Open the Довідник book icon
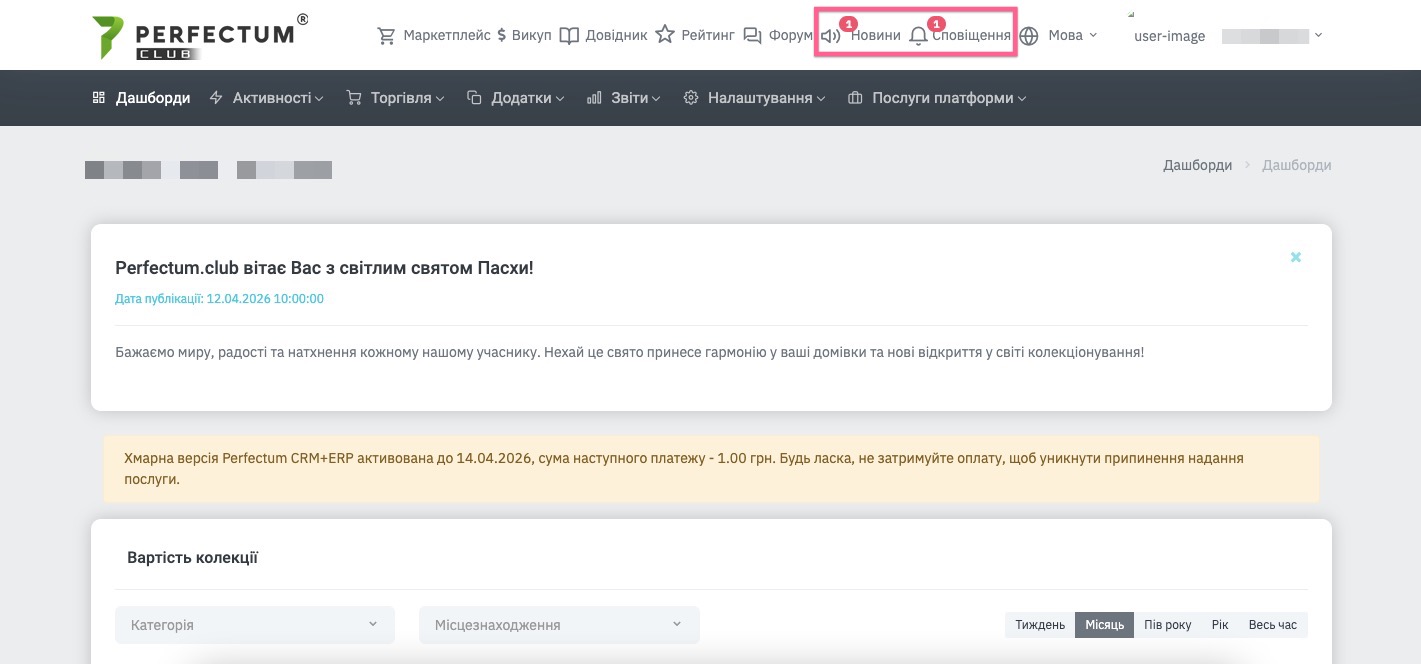1421x664 pixels. 569,36
